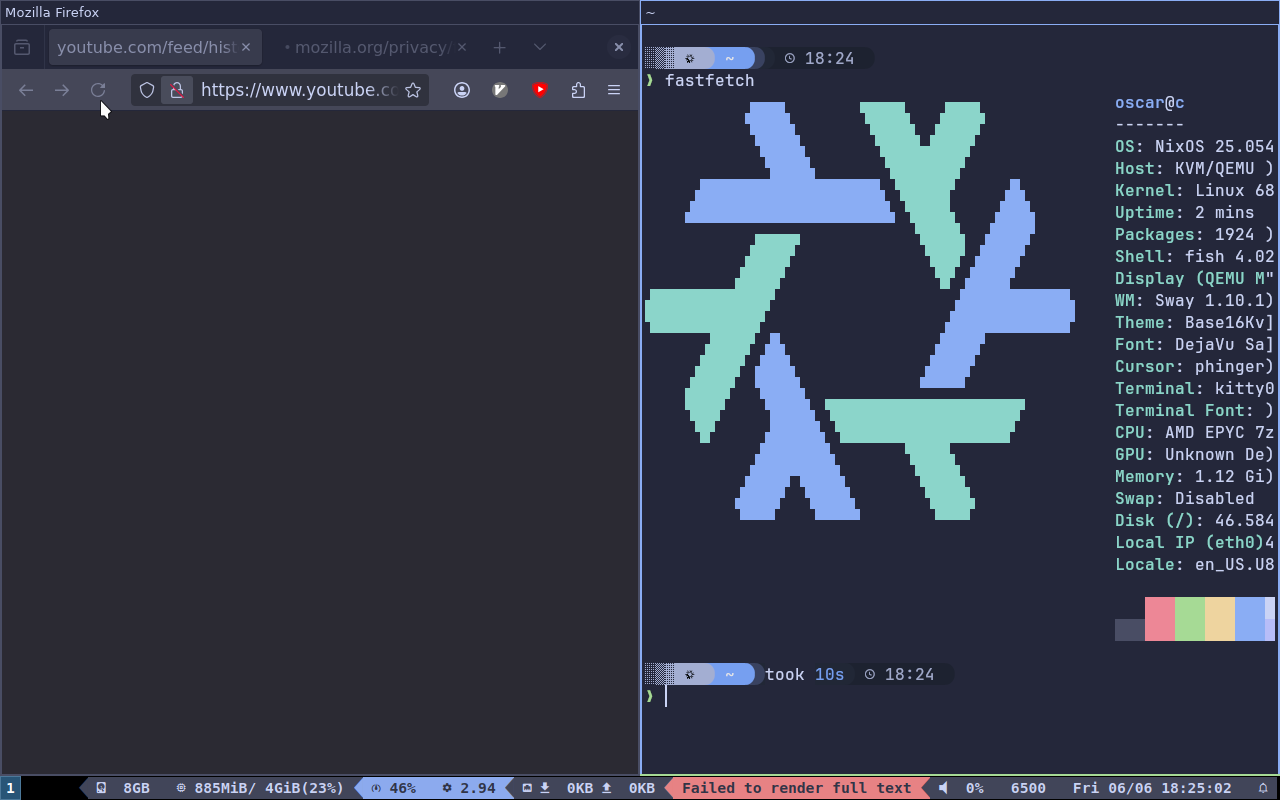Go forward one page in Firefox
The width and height of the screenshot is (1280, 800).
click(62, 90)
